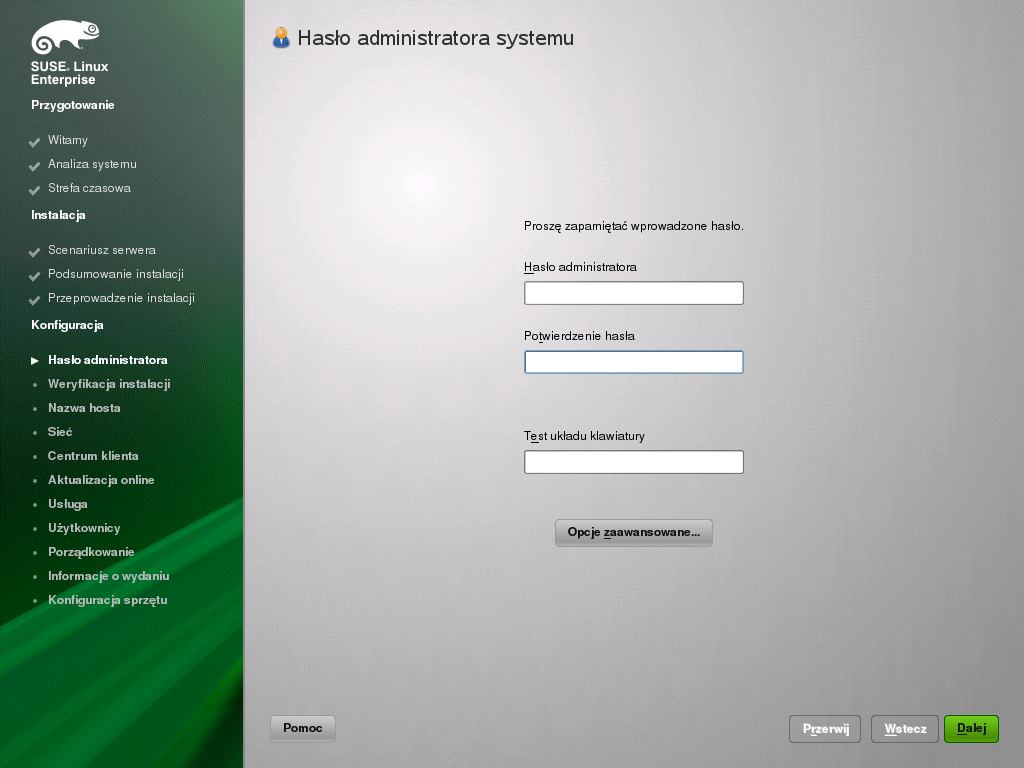Select Hasło administratora step in sidebar
The width and height of the screenshot is (1024, 768).
tap(108, 360)
